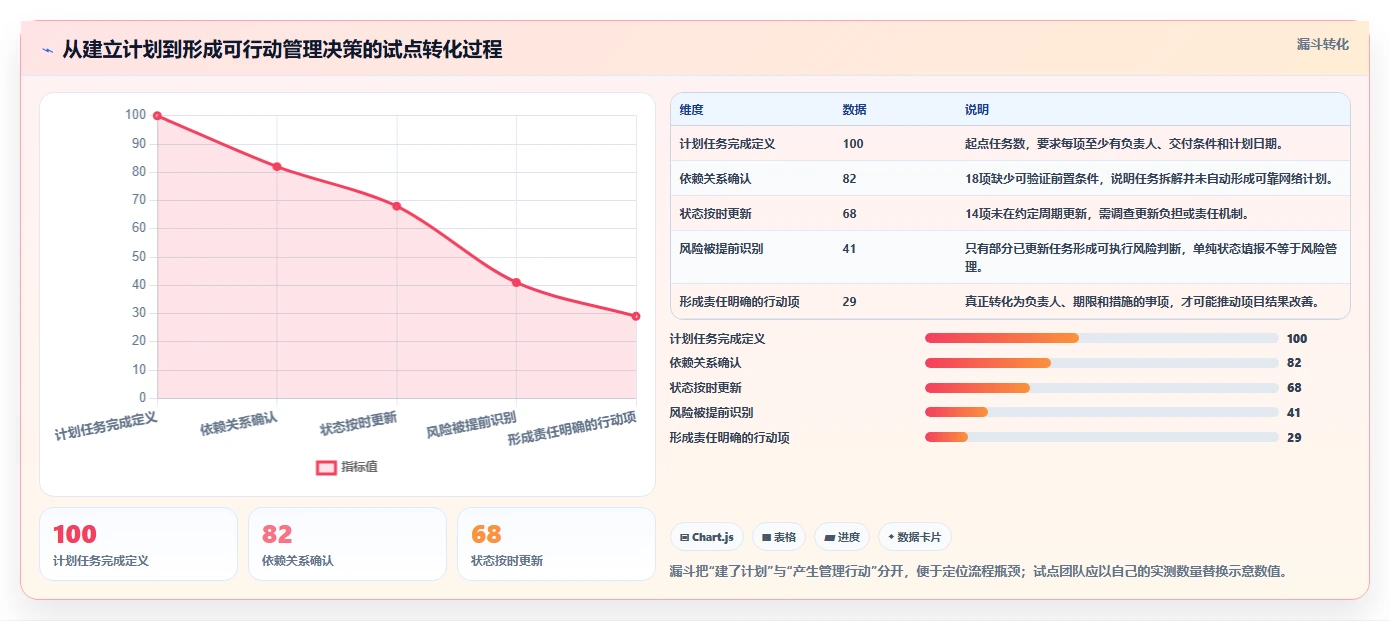Screen dimensions: 1390x621
Task: Click x-axis label 风险被提前识别 on the chart
Action: (x=471, y=425)
